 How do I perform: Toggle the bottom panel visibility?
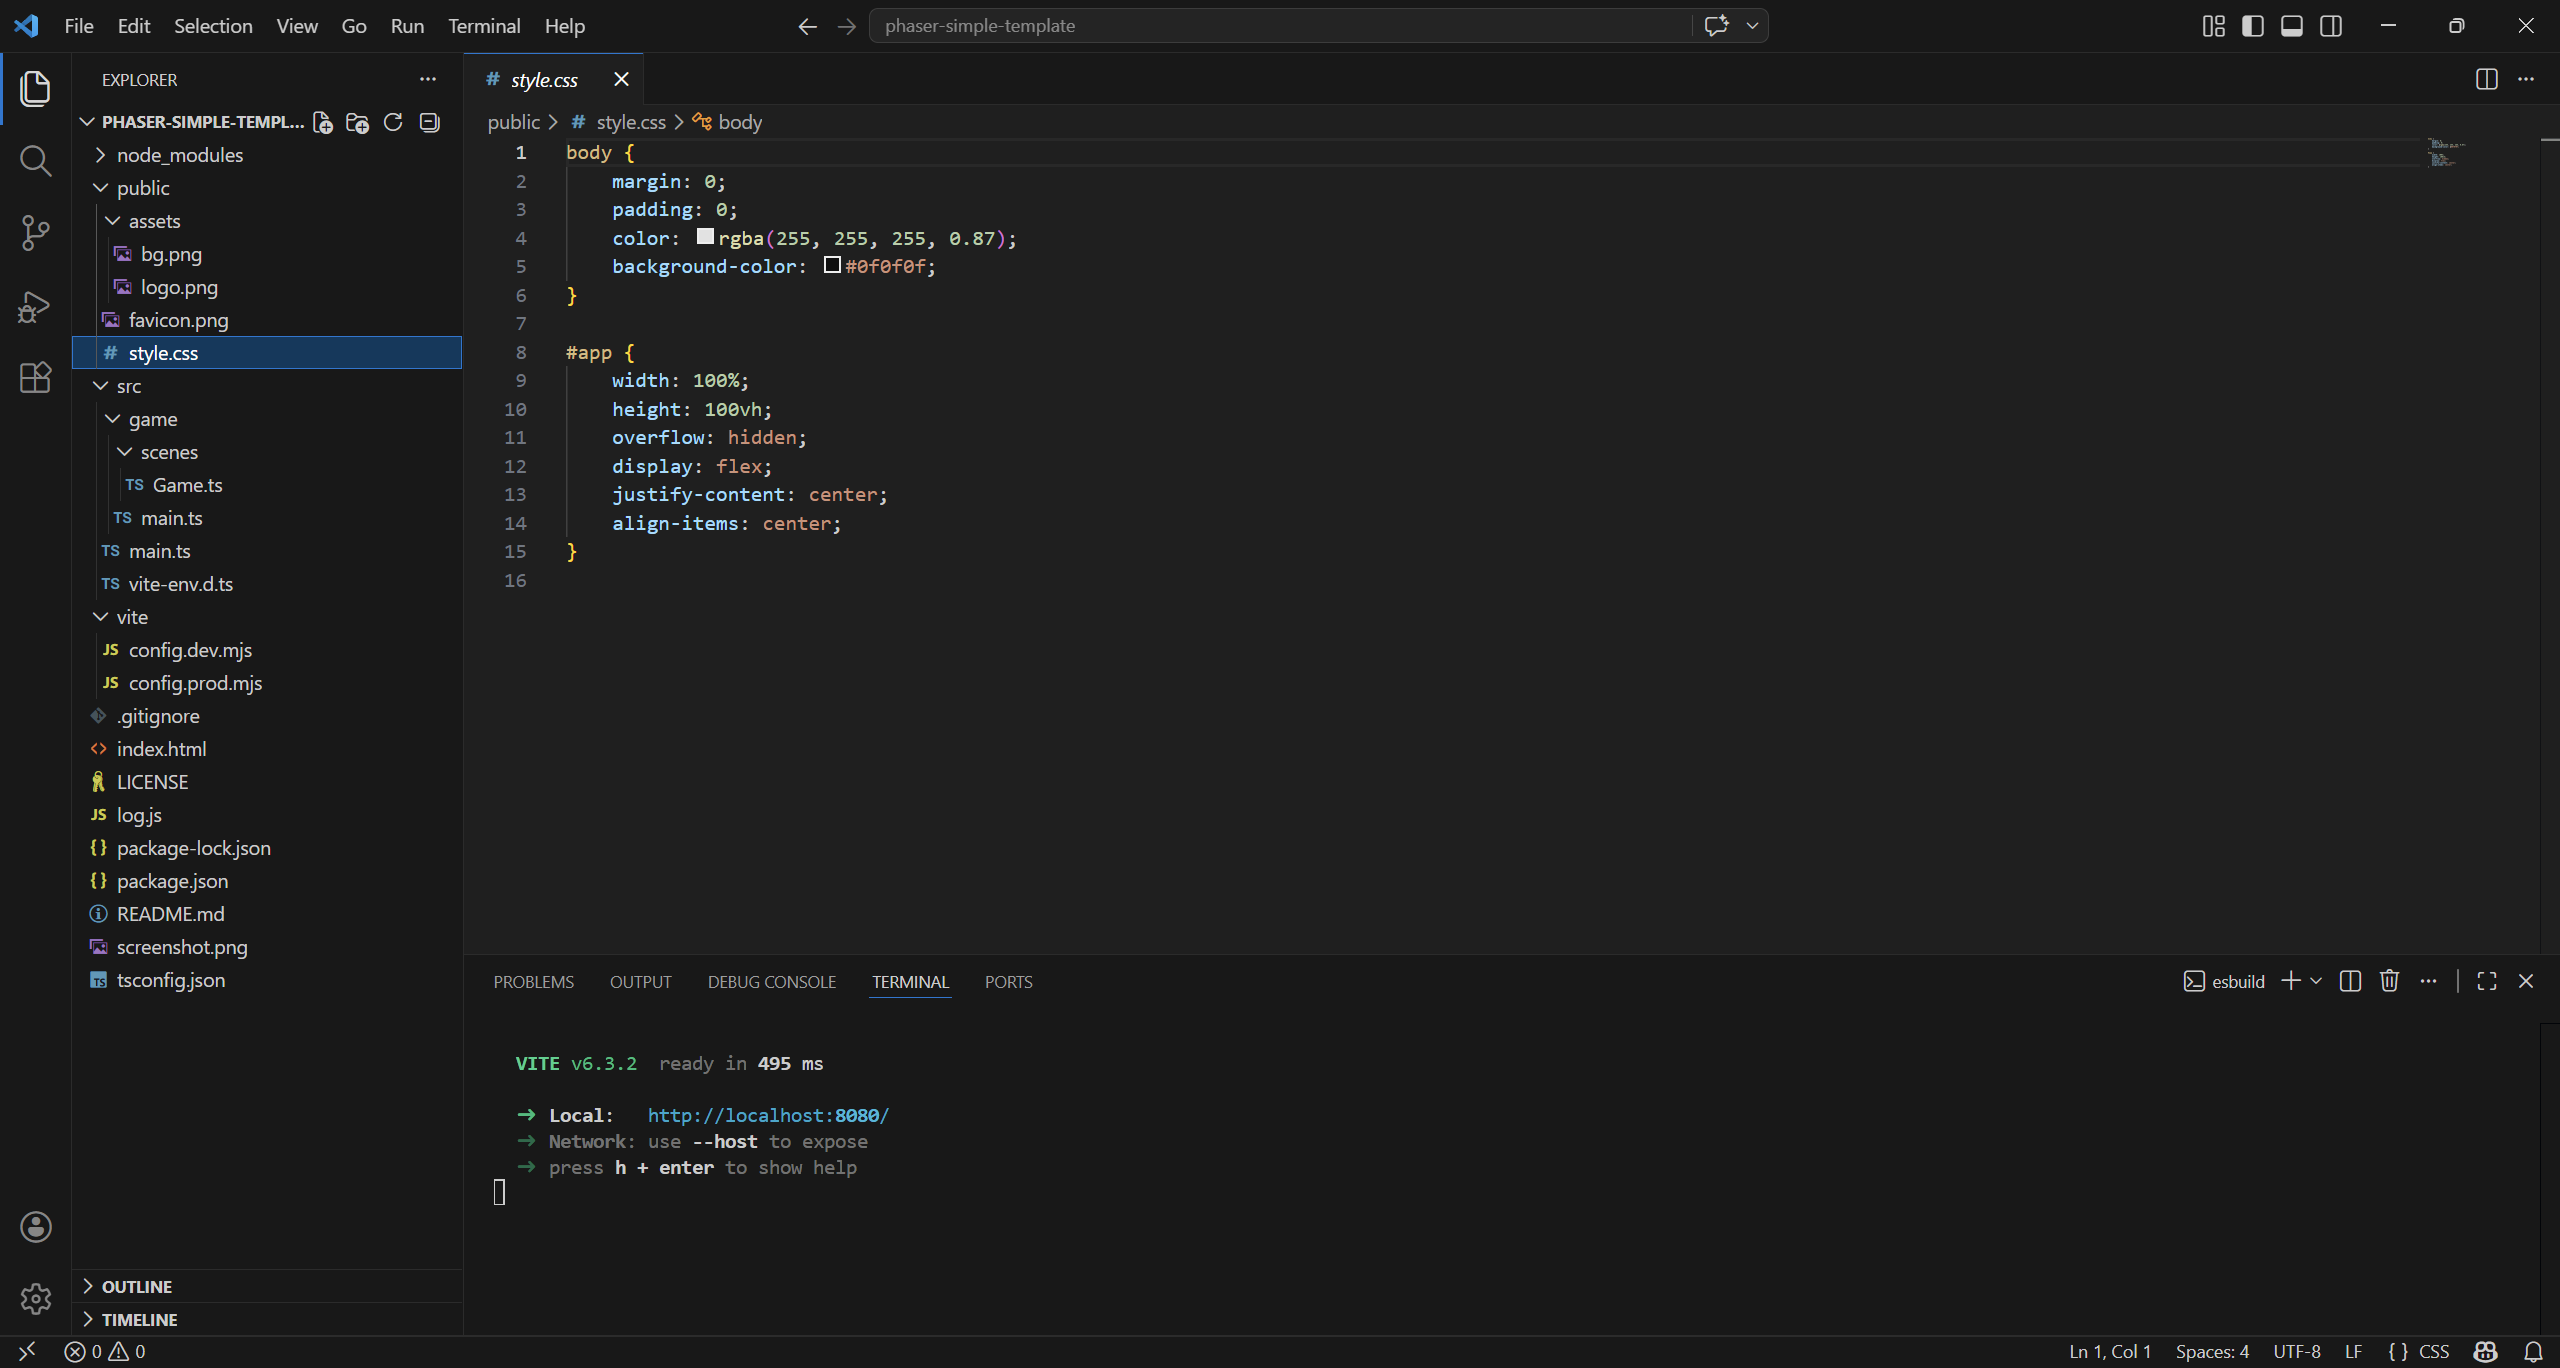point(2291,26)
